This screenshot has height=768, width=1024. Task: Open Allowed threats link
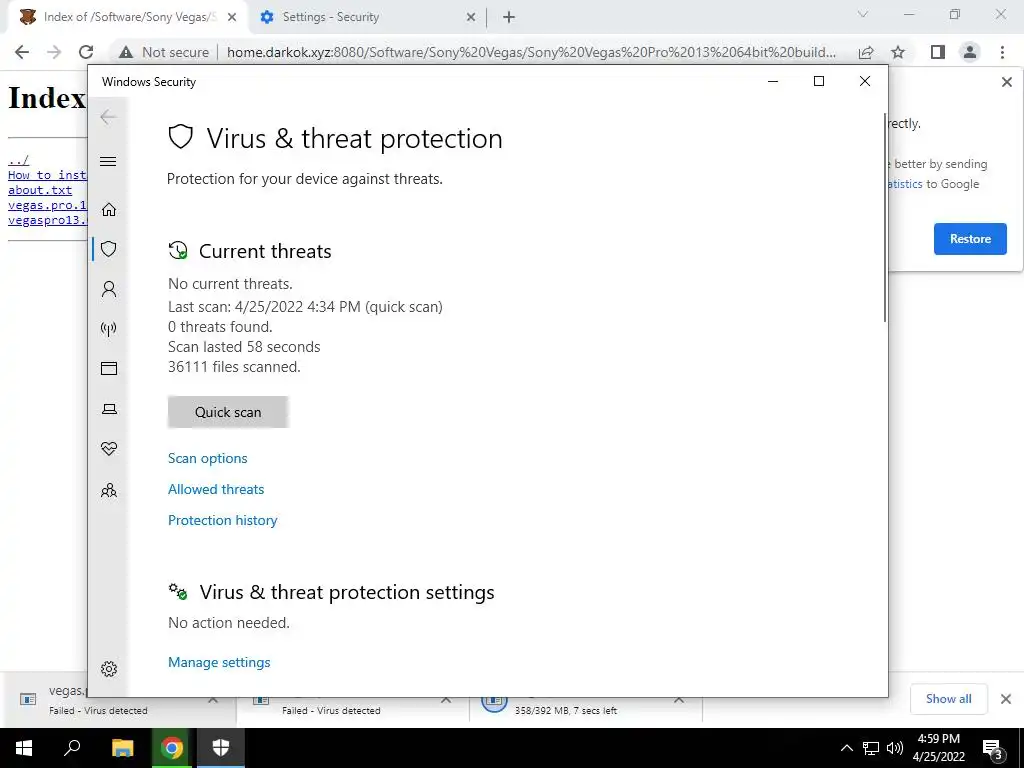(216, 489)
